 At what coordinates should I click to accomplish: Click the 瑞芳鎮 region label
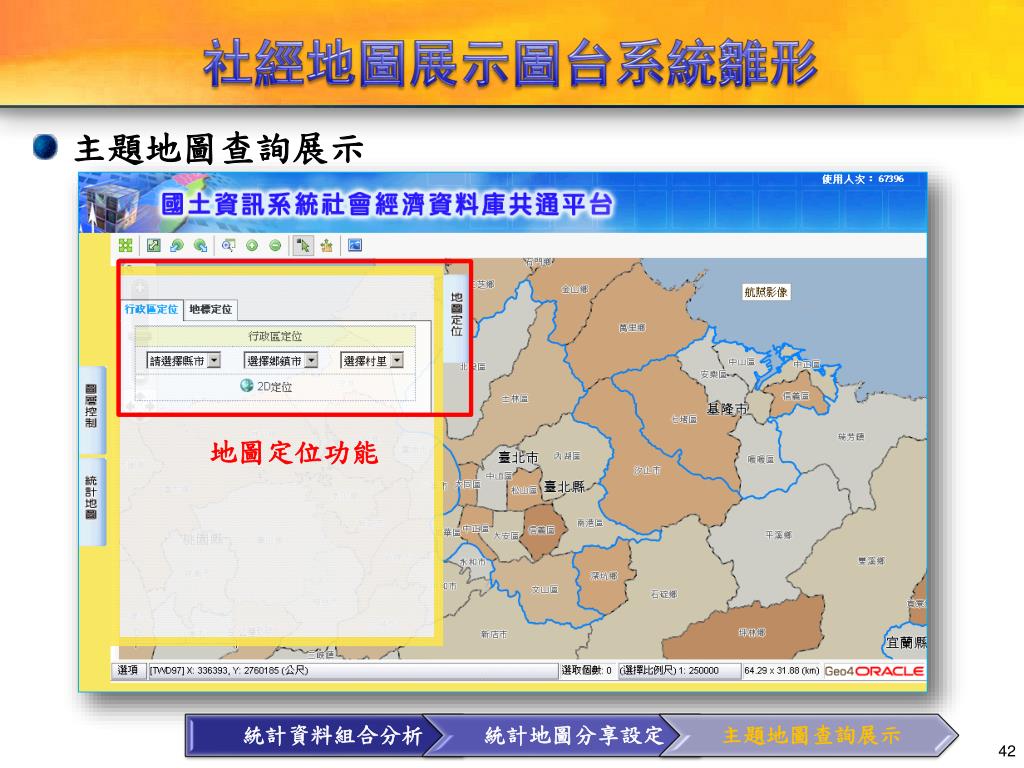point(851,436)
